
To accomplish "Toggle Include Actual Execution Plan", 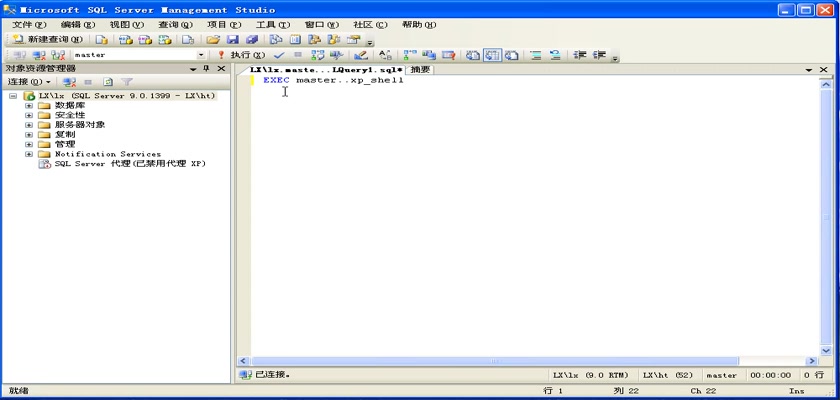I will point(410,55).
